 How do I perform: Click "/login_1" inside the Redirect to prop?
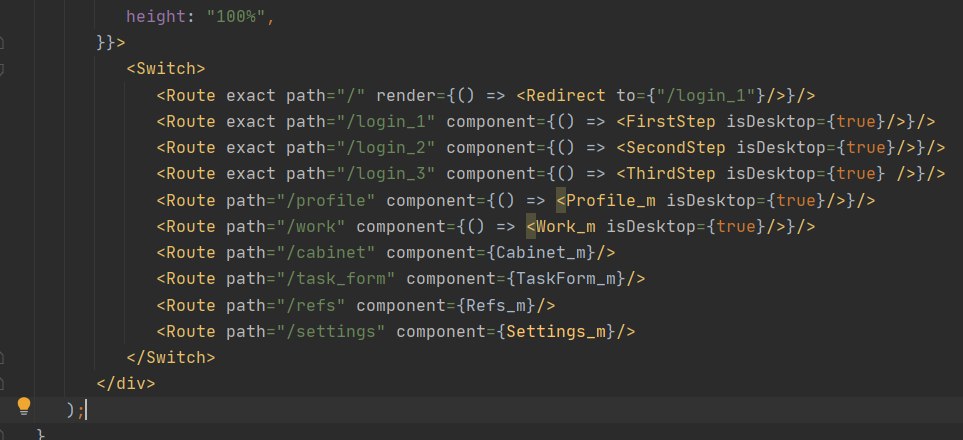click(x=706, y=95)
